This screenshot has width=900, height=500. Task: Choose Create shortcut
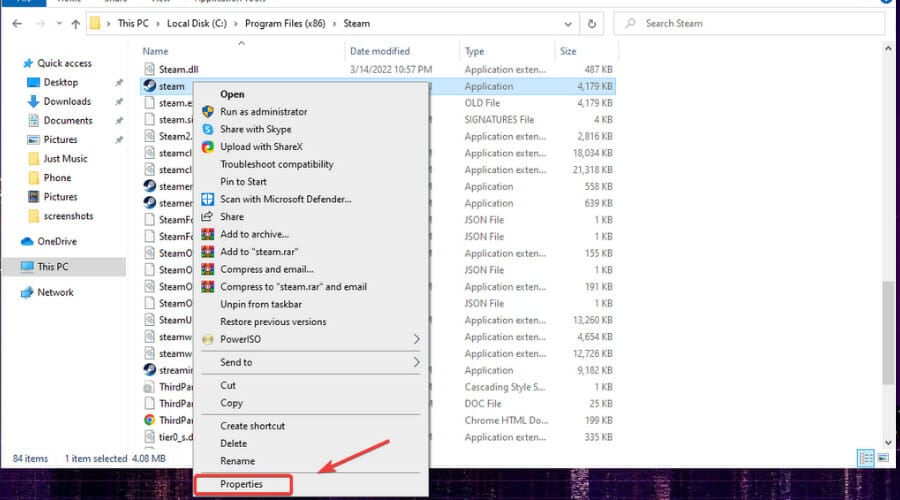[253, 426]
